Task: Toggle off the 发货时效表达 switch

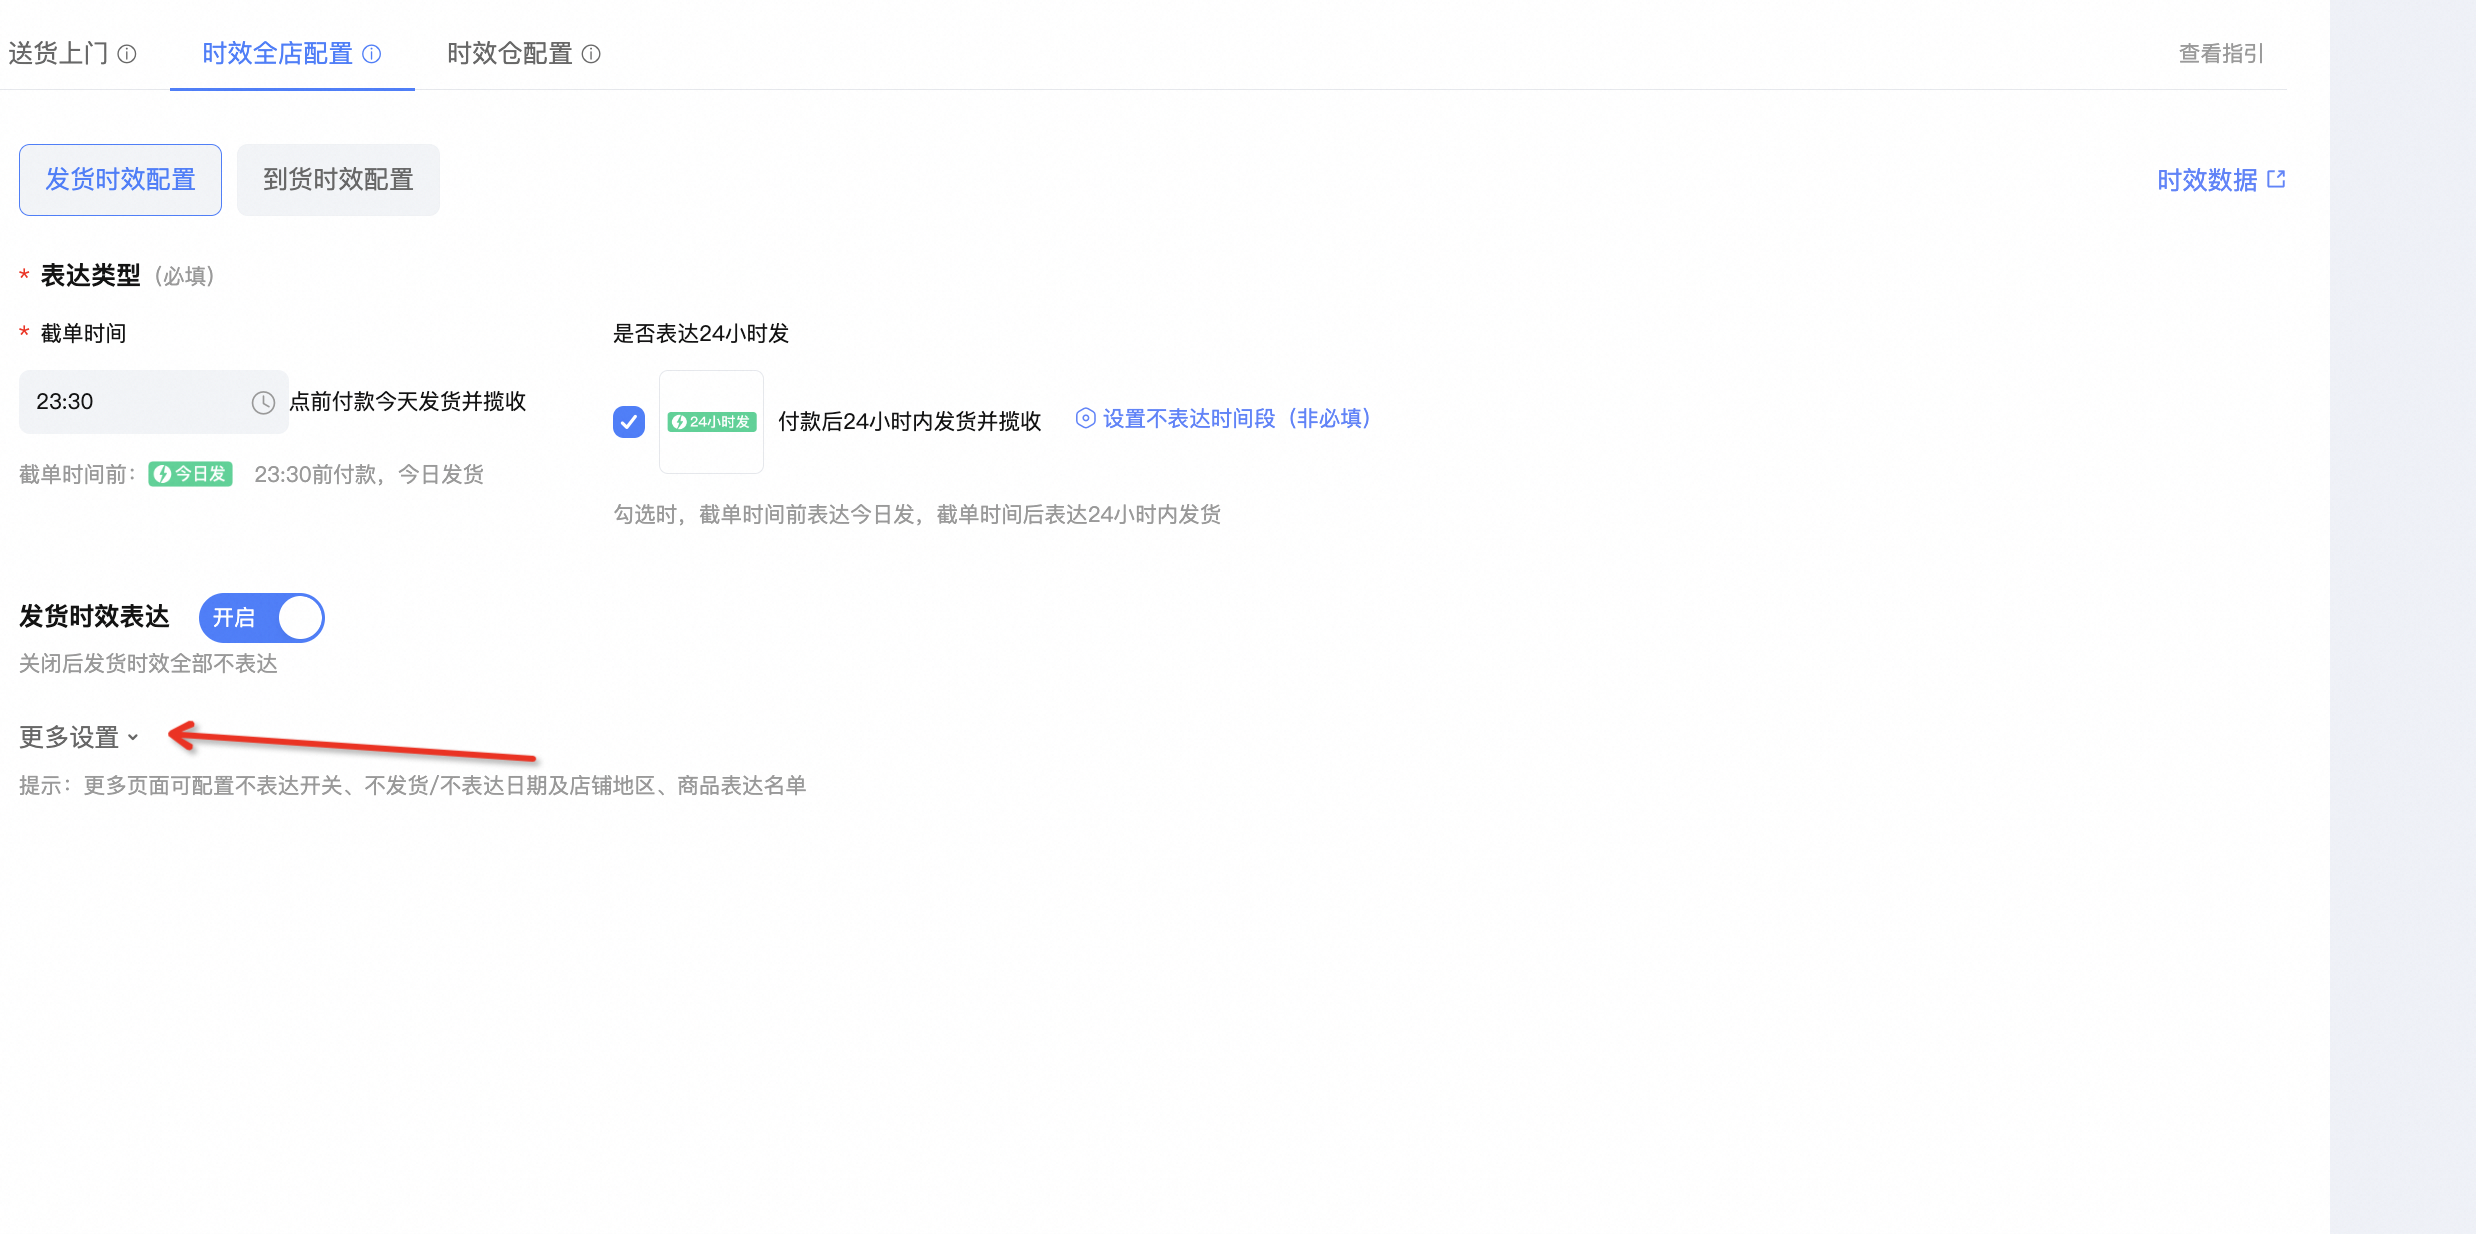Action: coord(262,618)
